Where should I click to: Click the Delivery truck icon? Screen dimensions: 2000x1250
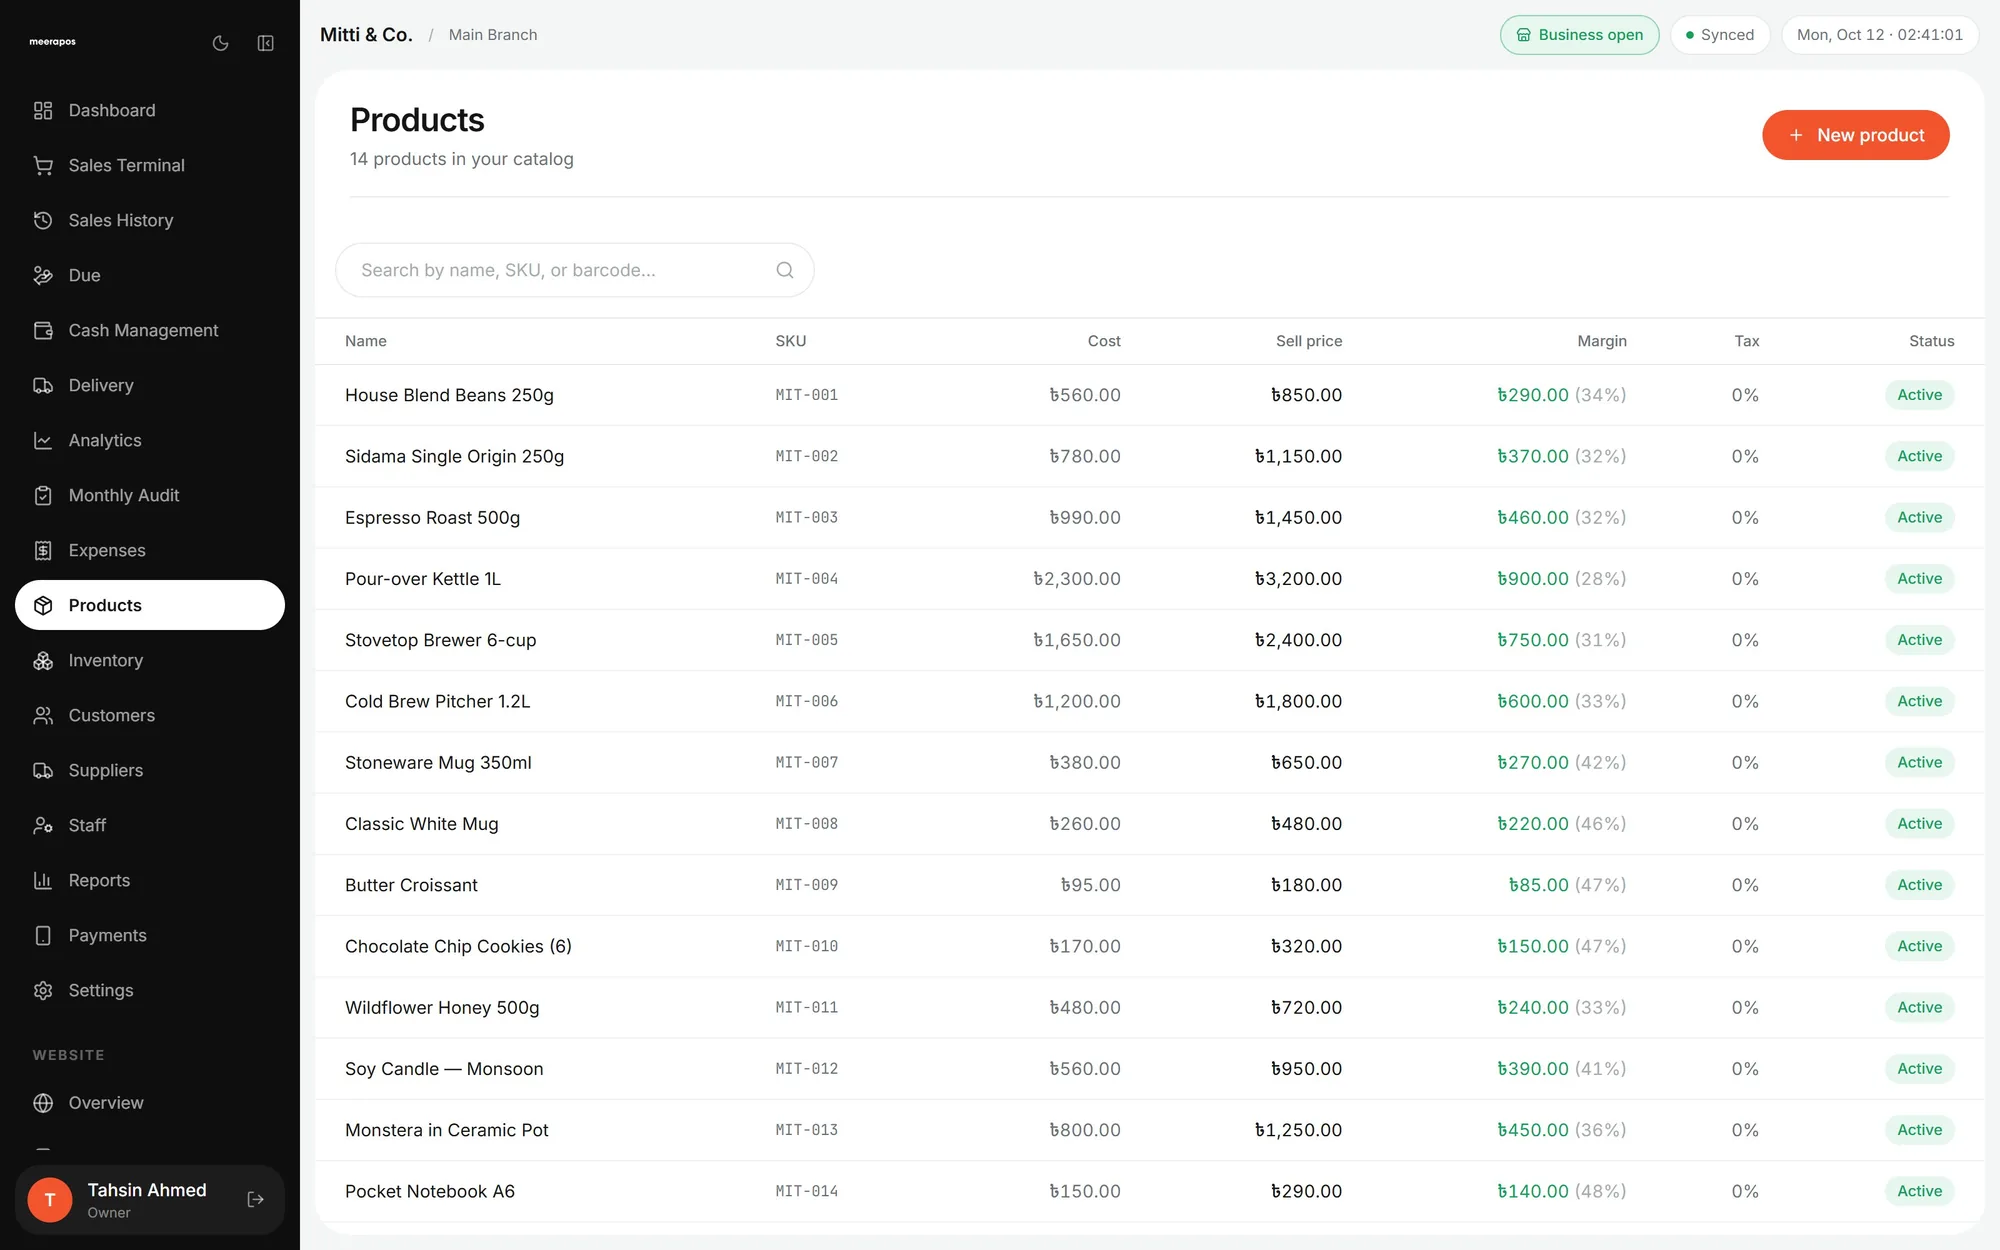click(x=43, y=385)
